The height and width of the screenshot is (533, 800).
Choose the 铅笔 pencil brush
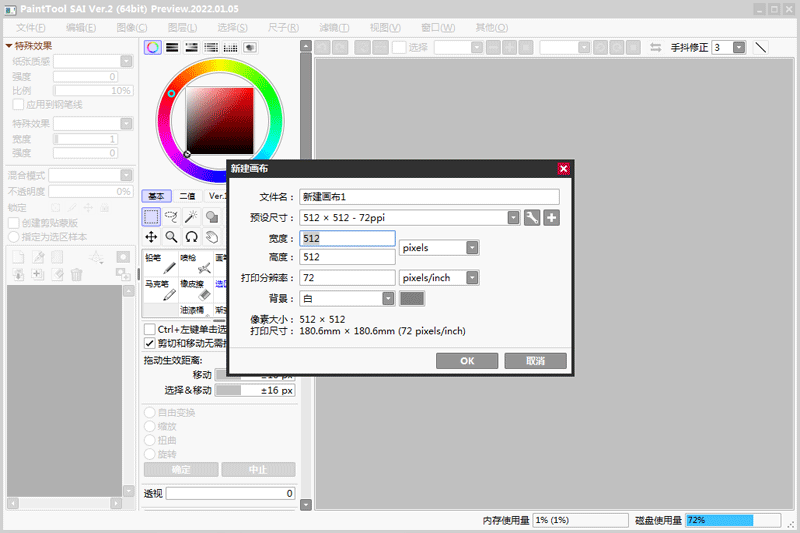click(160, 263)
